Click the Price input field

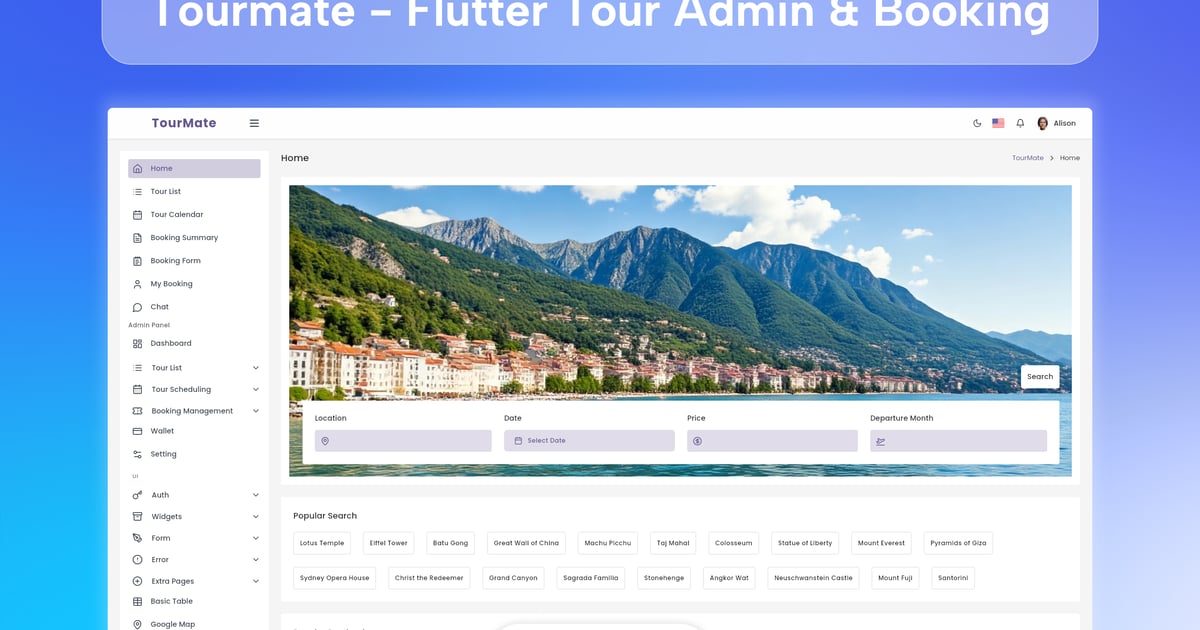click(772, 441)
